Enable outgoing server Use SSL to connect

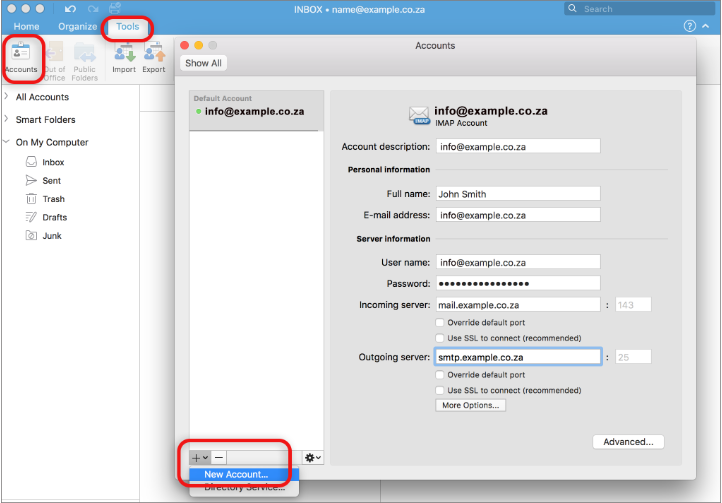point(440,391)
